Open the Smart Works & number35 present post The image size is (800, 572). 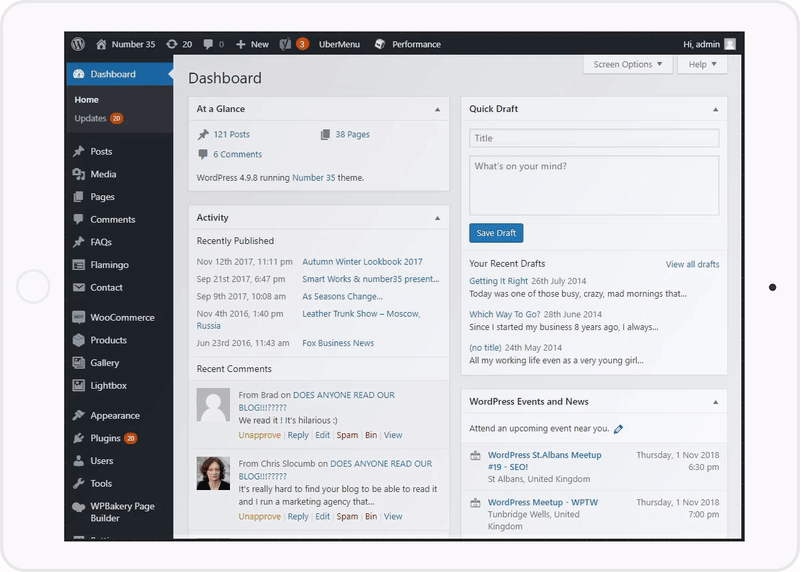(x=370, y=279)
